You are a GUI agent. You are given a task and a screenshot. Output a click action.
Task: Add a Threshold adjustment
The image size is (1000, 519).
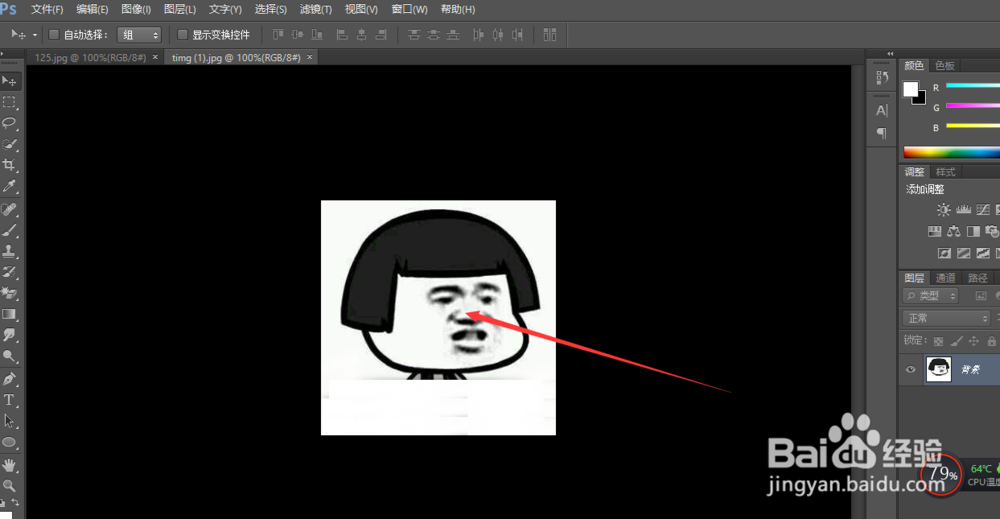click(983, 254)
